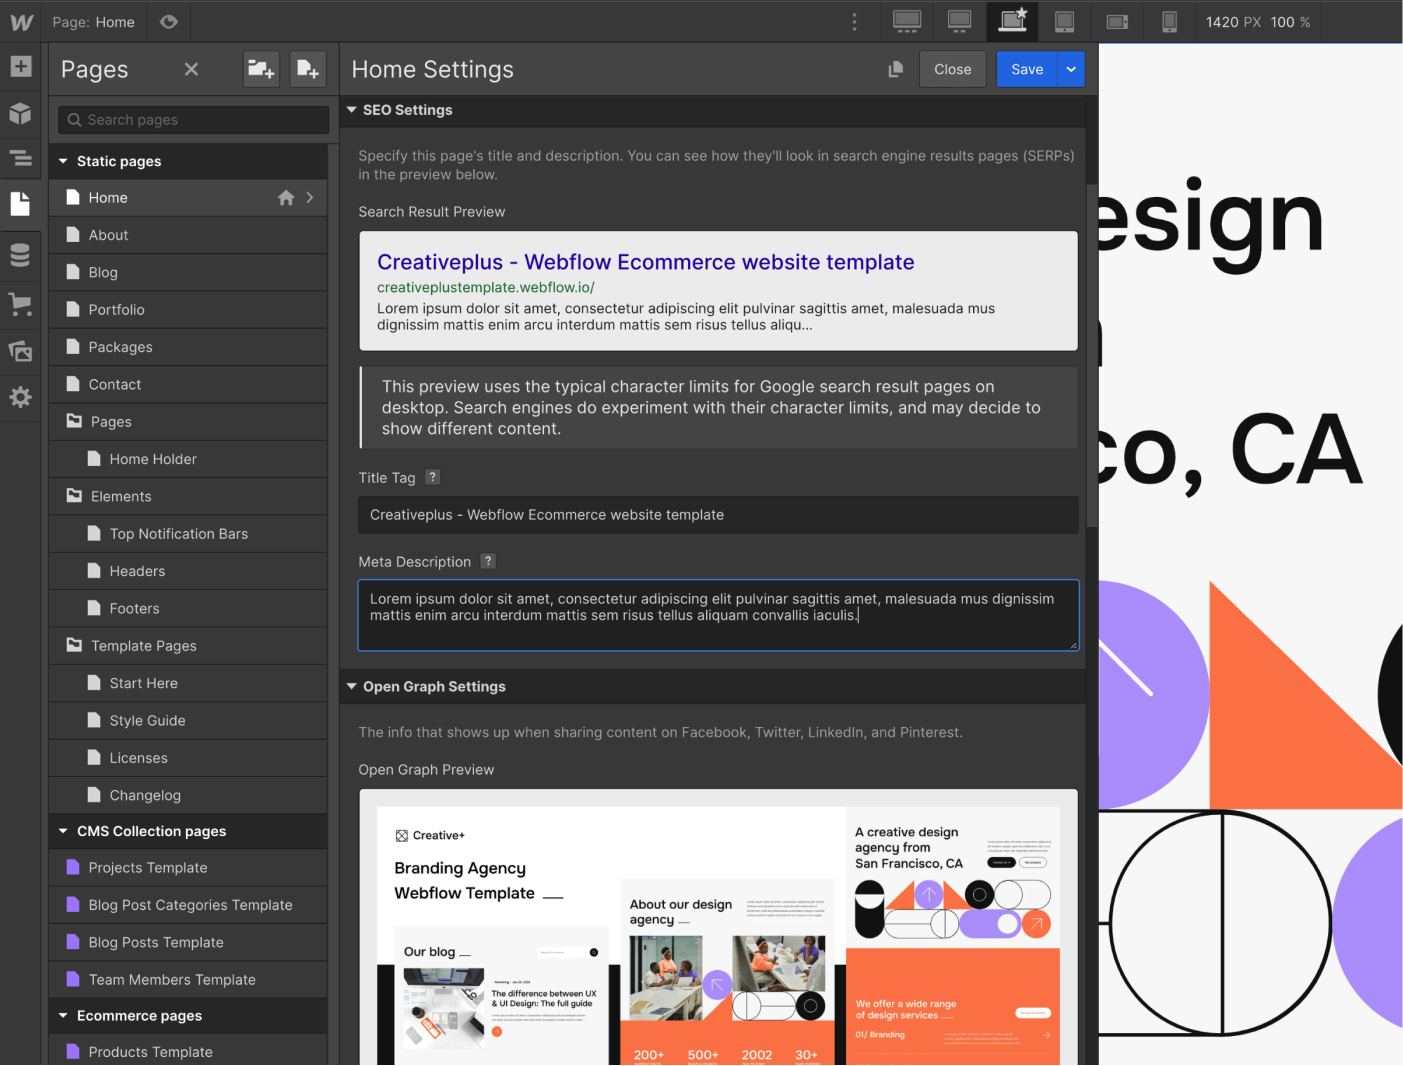Image resolution: width=1403 pixels, height=1066 pixels.
Task: Select the Portfolio page
Action: tap(188, 310)
